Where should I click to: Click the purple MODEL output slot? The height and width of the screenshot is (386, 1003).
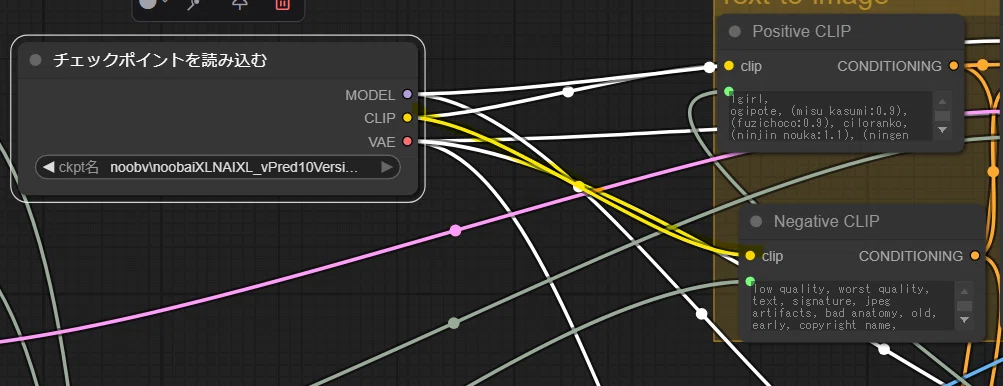(407, 95)
